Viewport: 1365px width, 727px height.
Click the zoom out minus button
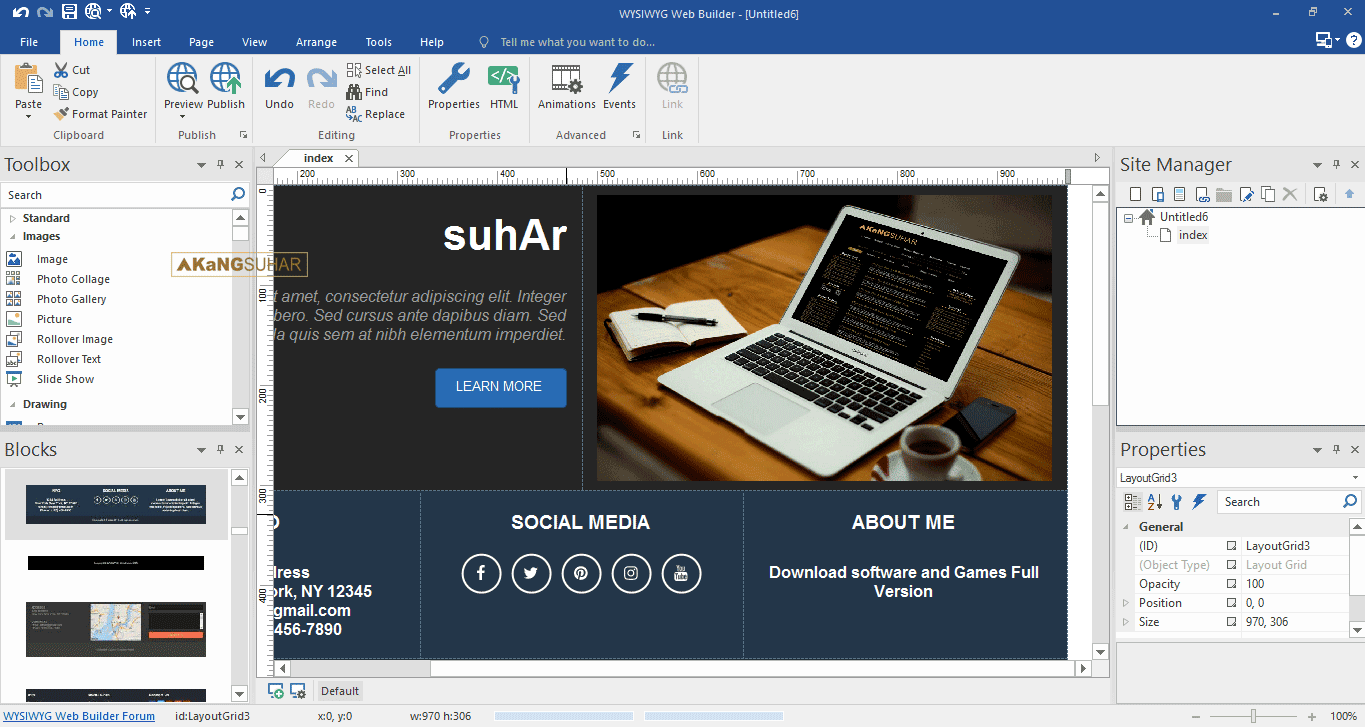(x=1196, y=716)
